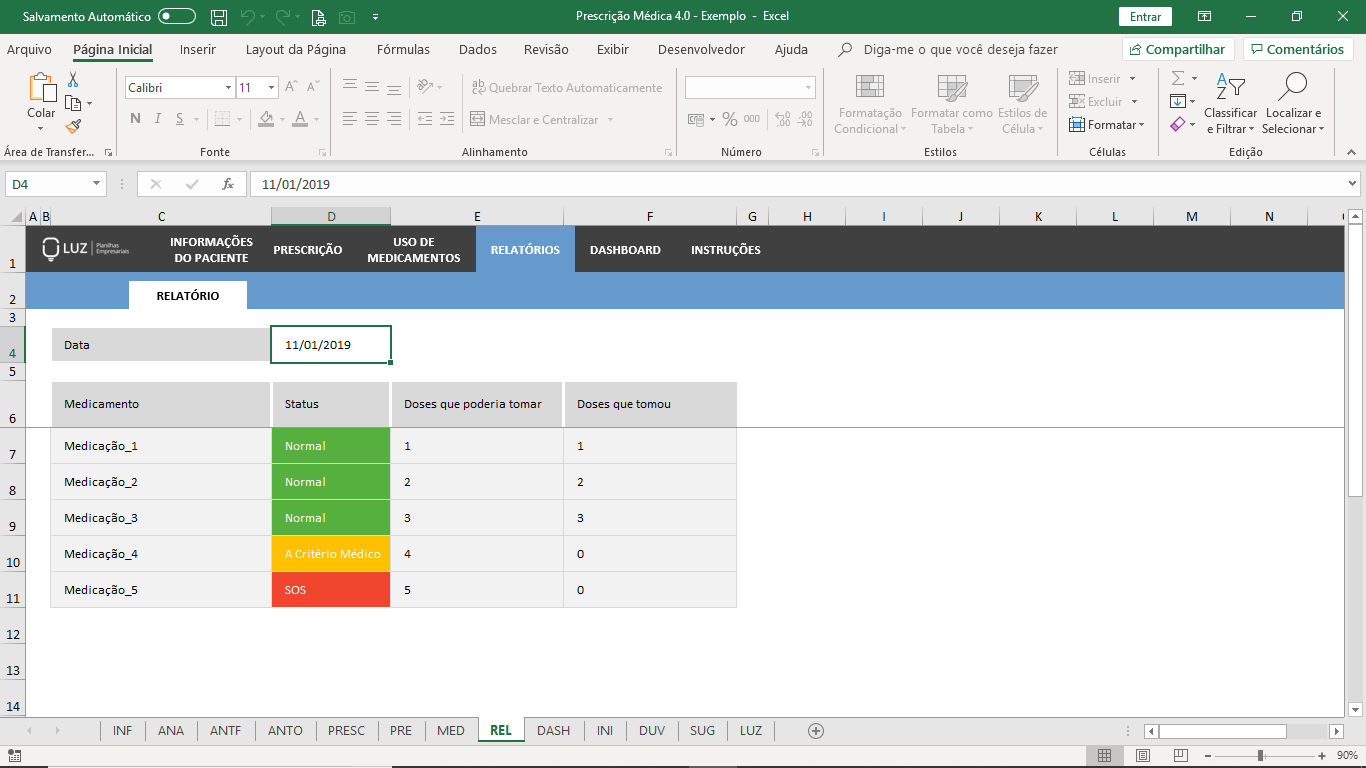Open the Formatar cells menu

click(1106, 125)
